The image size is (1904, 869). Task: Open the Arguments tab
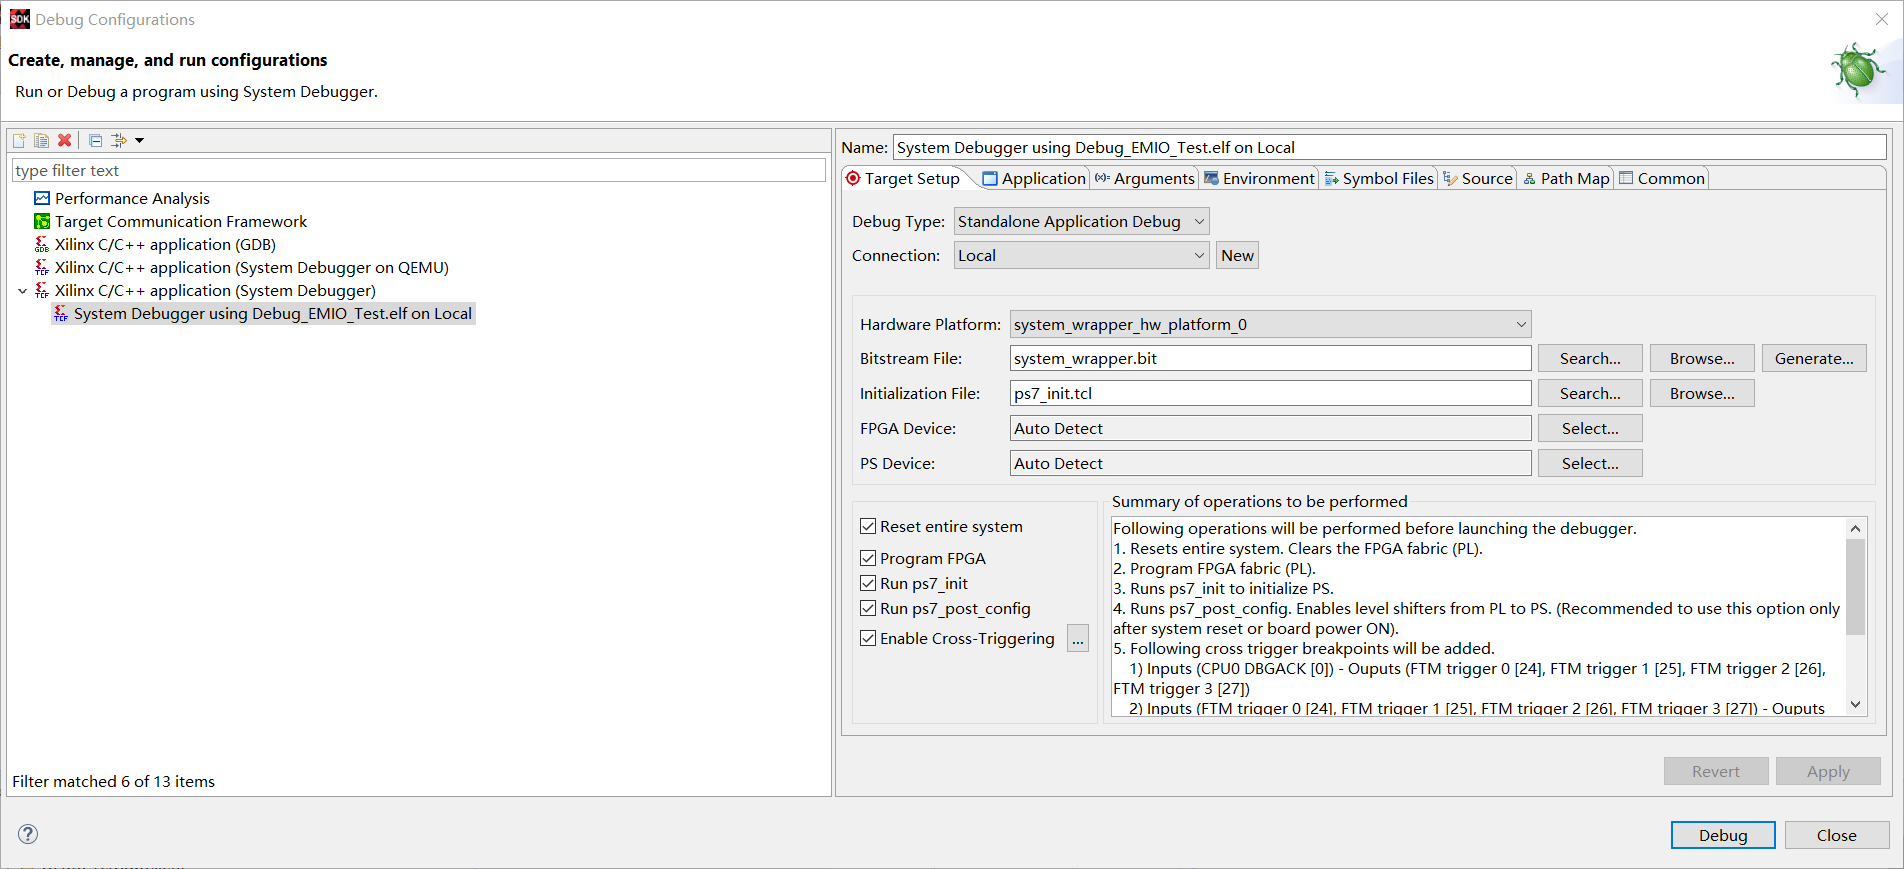[1144, 178]
